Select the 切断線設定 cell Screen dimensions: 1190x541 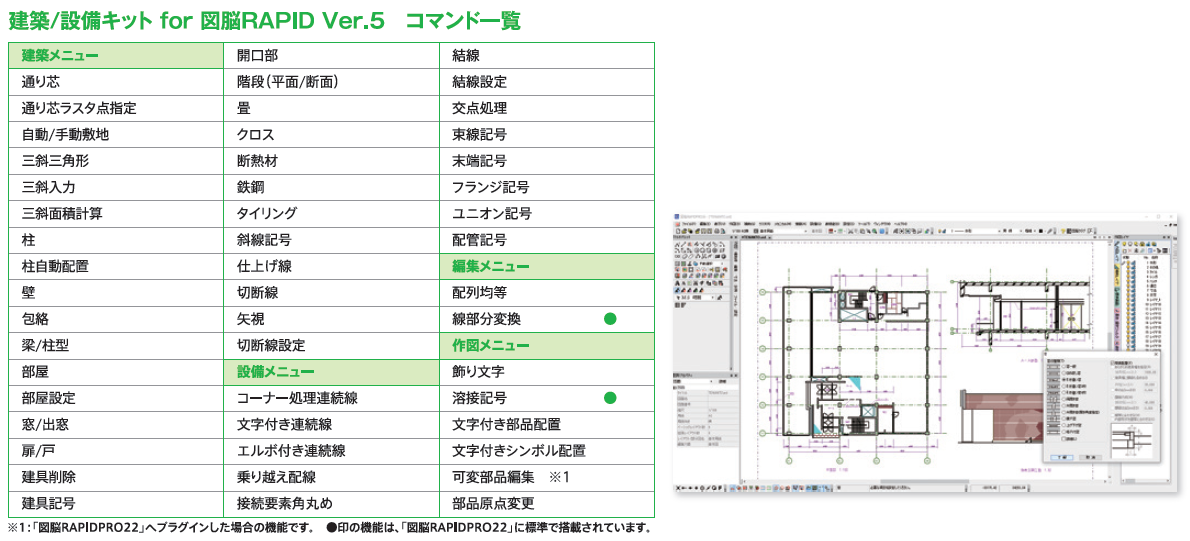(x=331, y=346)
